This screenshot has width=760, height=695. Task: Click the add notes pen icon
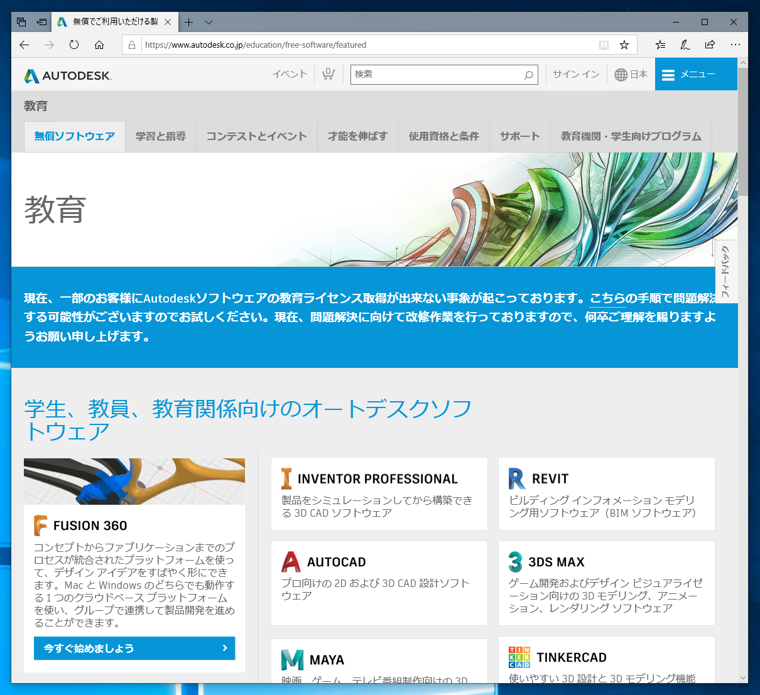684,45
